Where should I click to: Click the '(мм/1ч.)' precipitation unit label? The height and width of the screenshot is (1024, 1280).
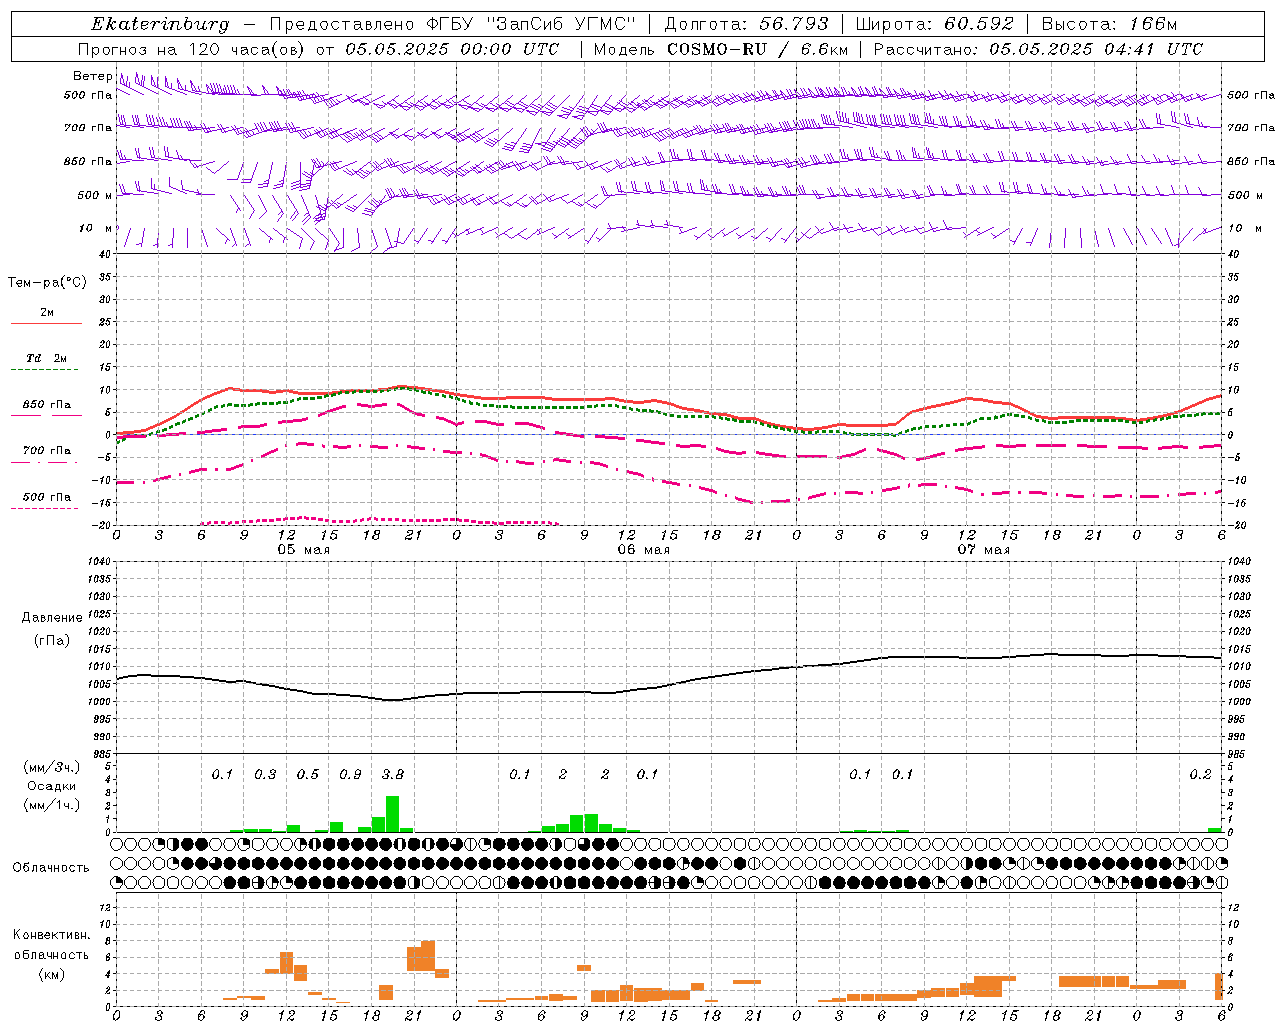point(52,805)
